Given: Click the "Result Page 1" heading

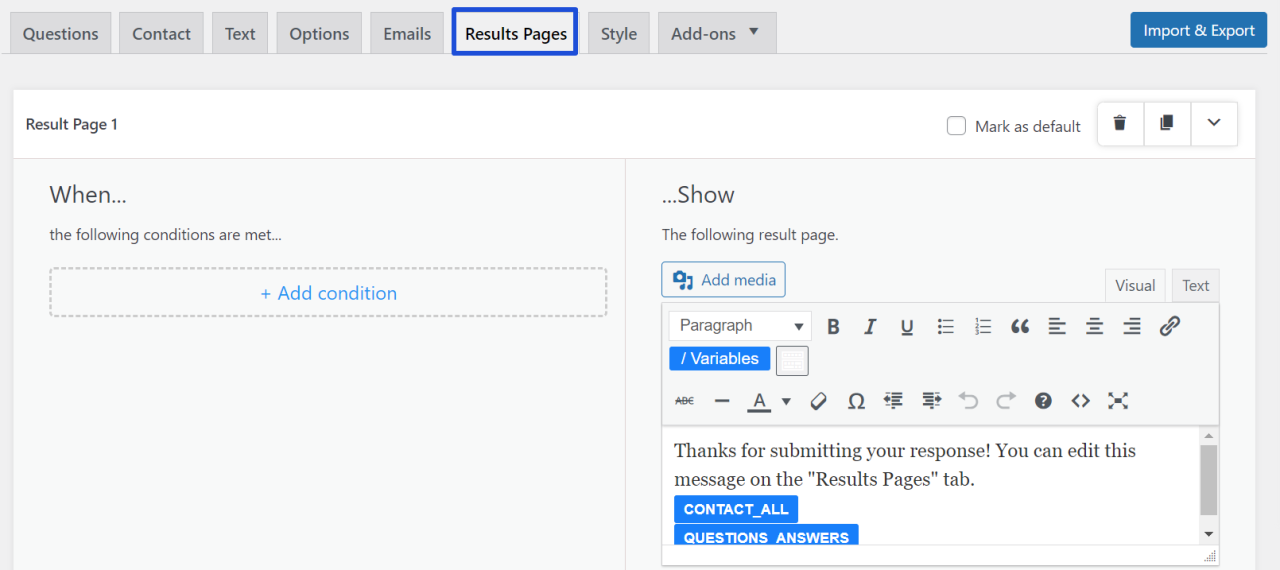Looking at the screenshot, I should coord(72,124).
